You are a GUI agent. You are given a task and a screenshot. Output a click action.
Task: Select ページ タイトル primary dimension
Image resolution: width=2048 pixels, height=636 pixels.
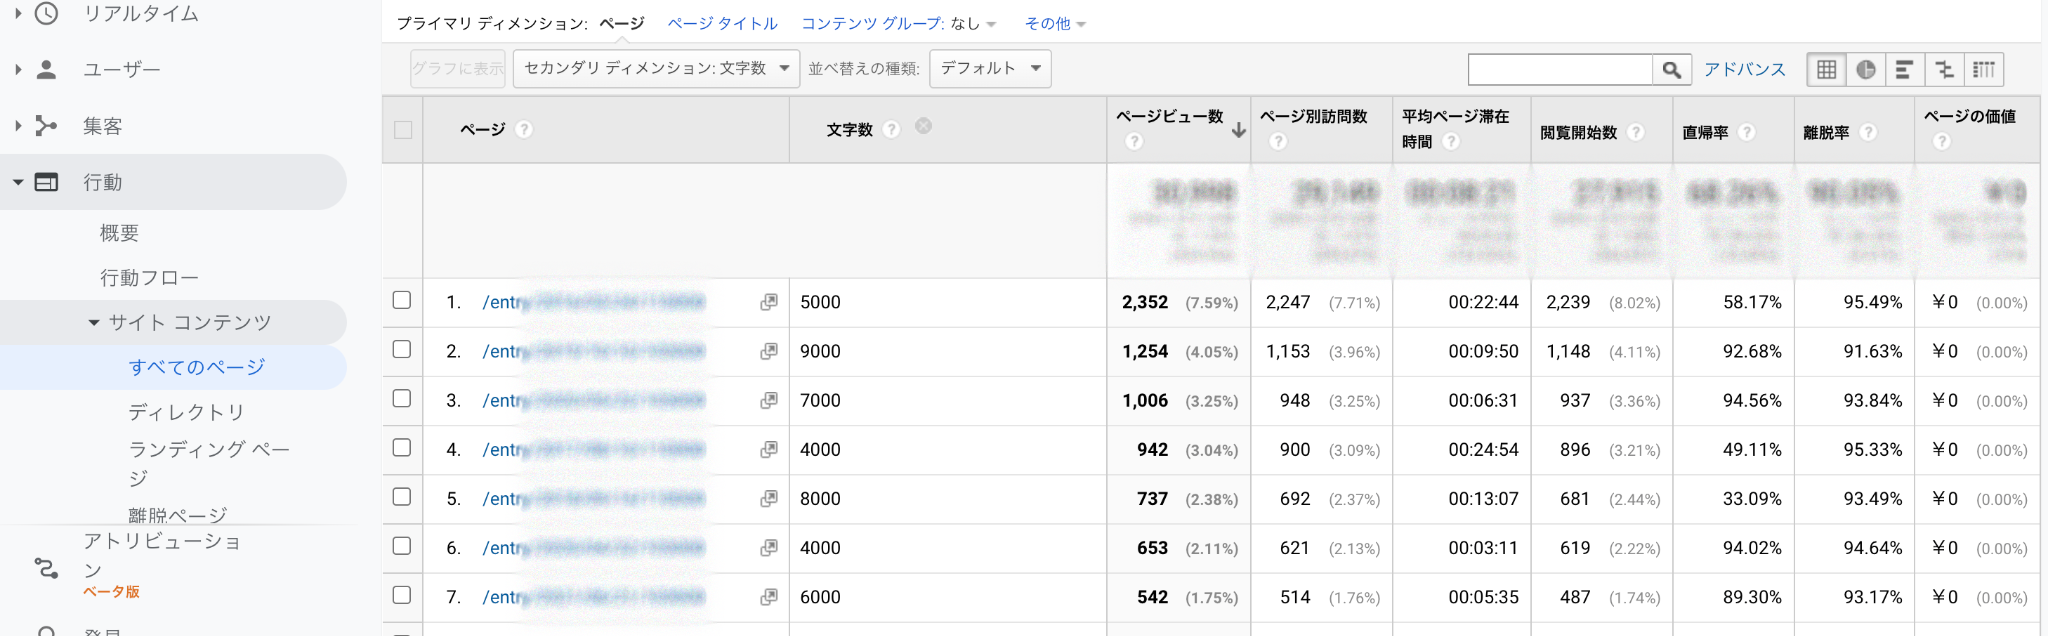(722, 23)
